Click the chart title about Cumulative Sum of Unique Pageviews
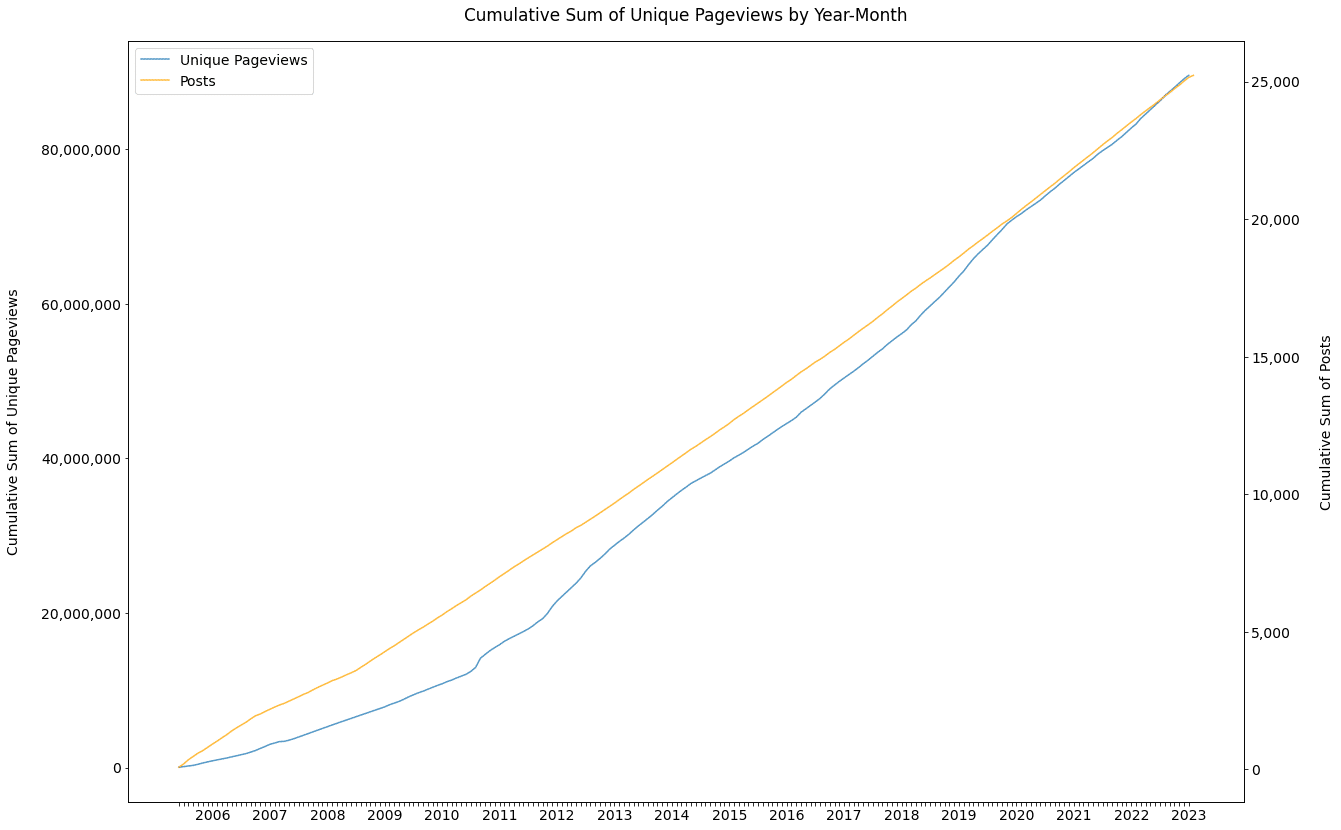The width and height of the screenshot is (1341, 830). click(685, 15)
